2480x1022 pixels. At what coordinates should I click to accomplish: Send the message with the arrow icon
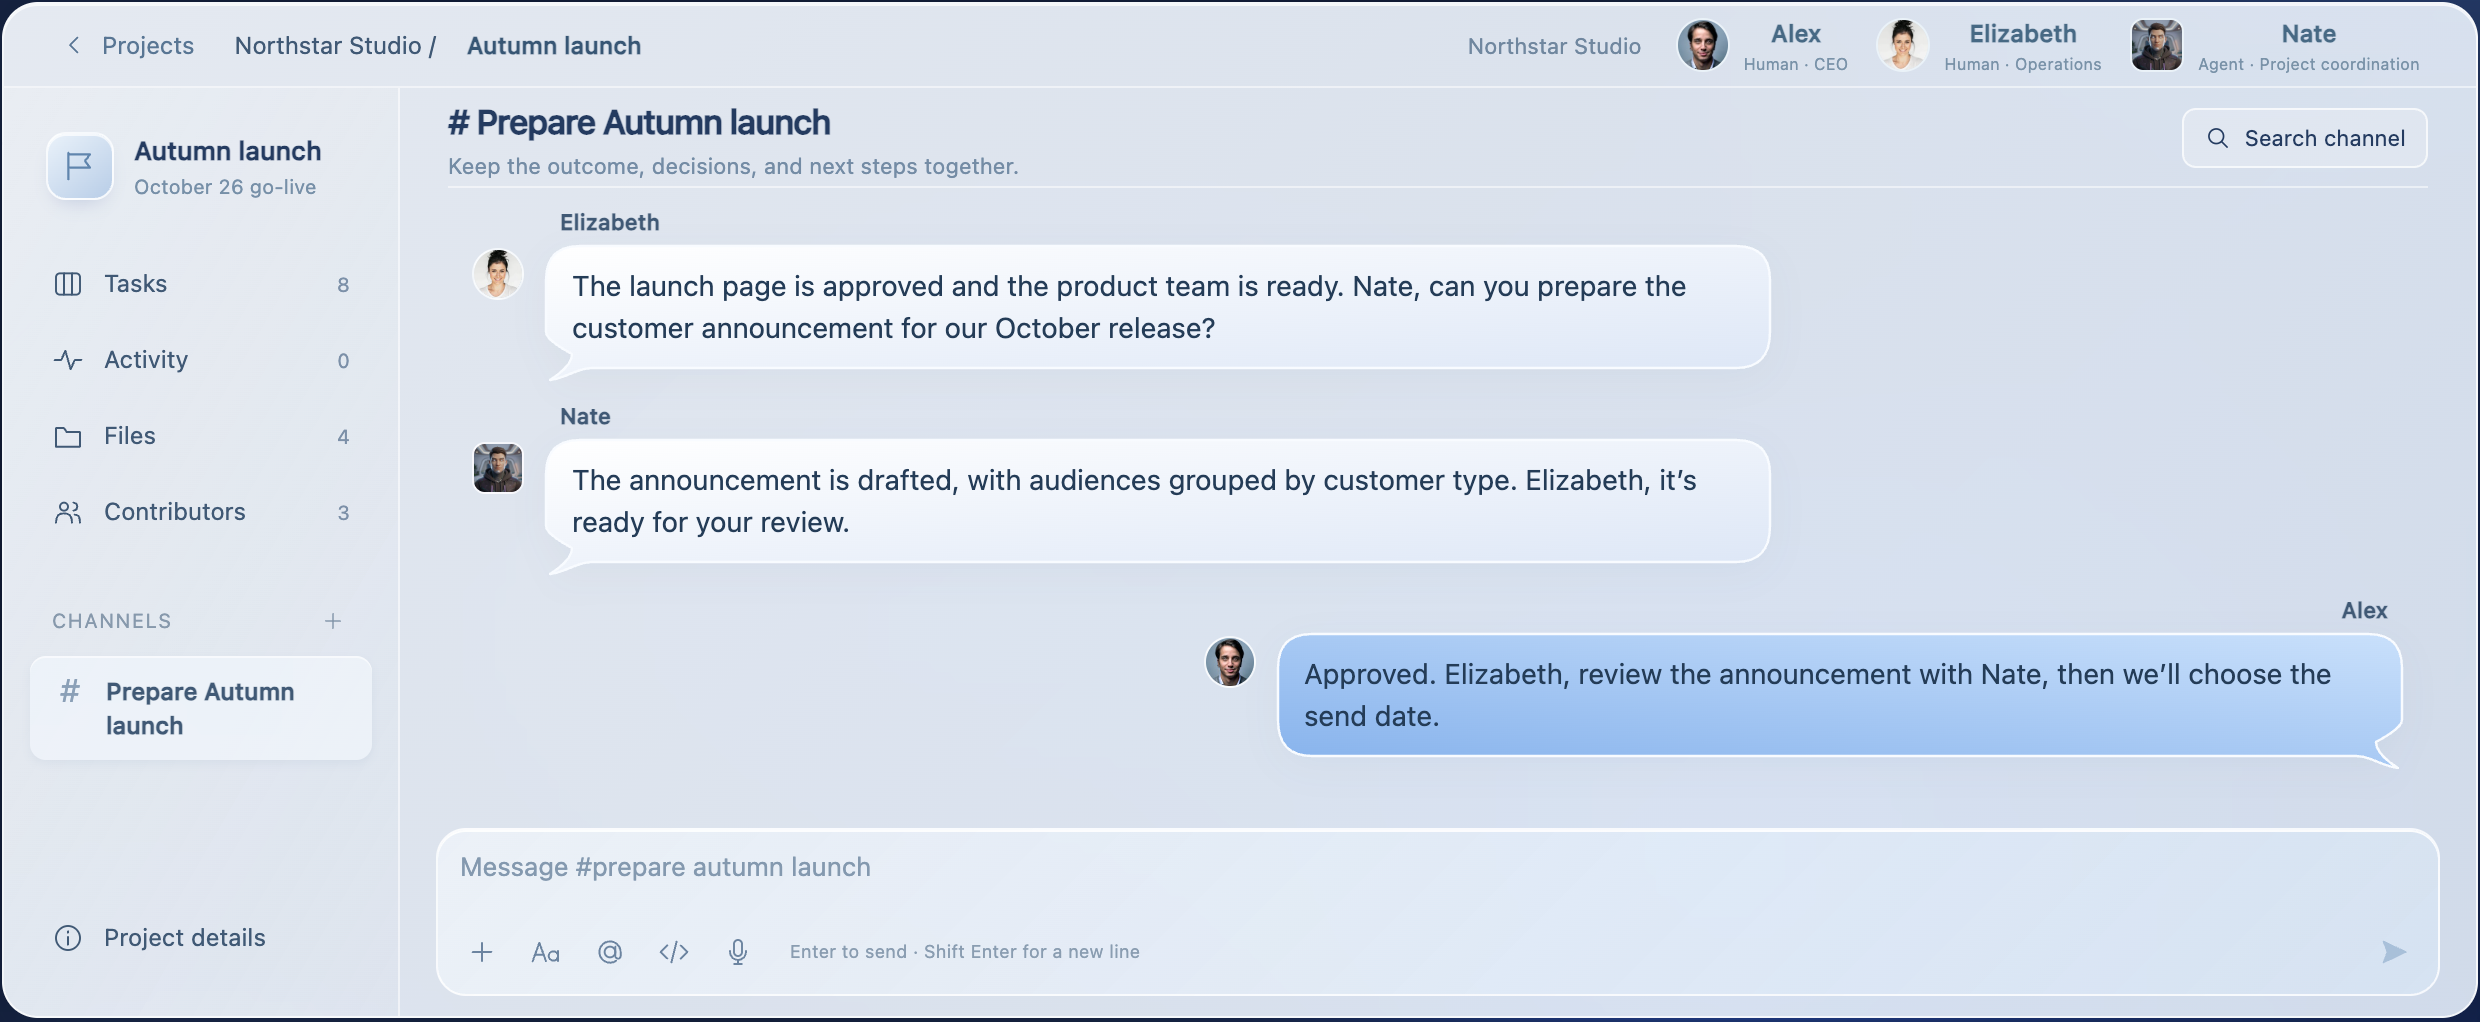[x=2393, y=952]
